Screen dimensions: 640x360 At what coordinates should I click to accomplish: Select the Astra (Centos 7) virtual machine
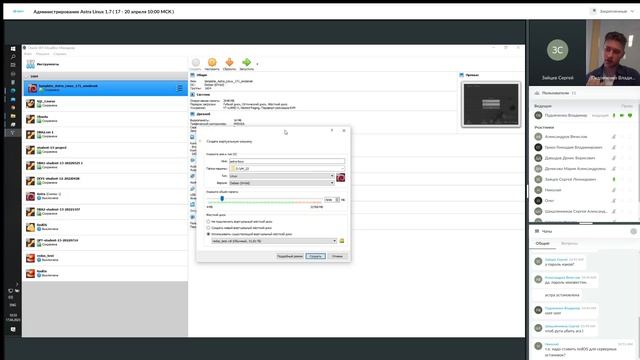(x=105, y=196)
